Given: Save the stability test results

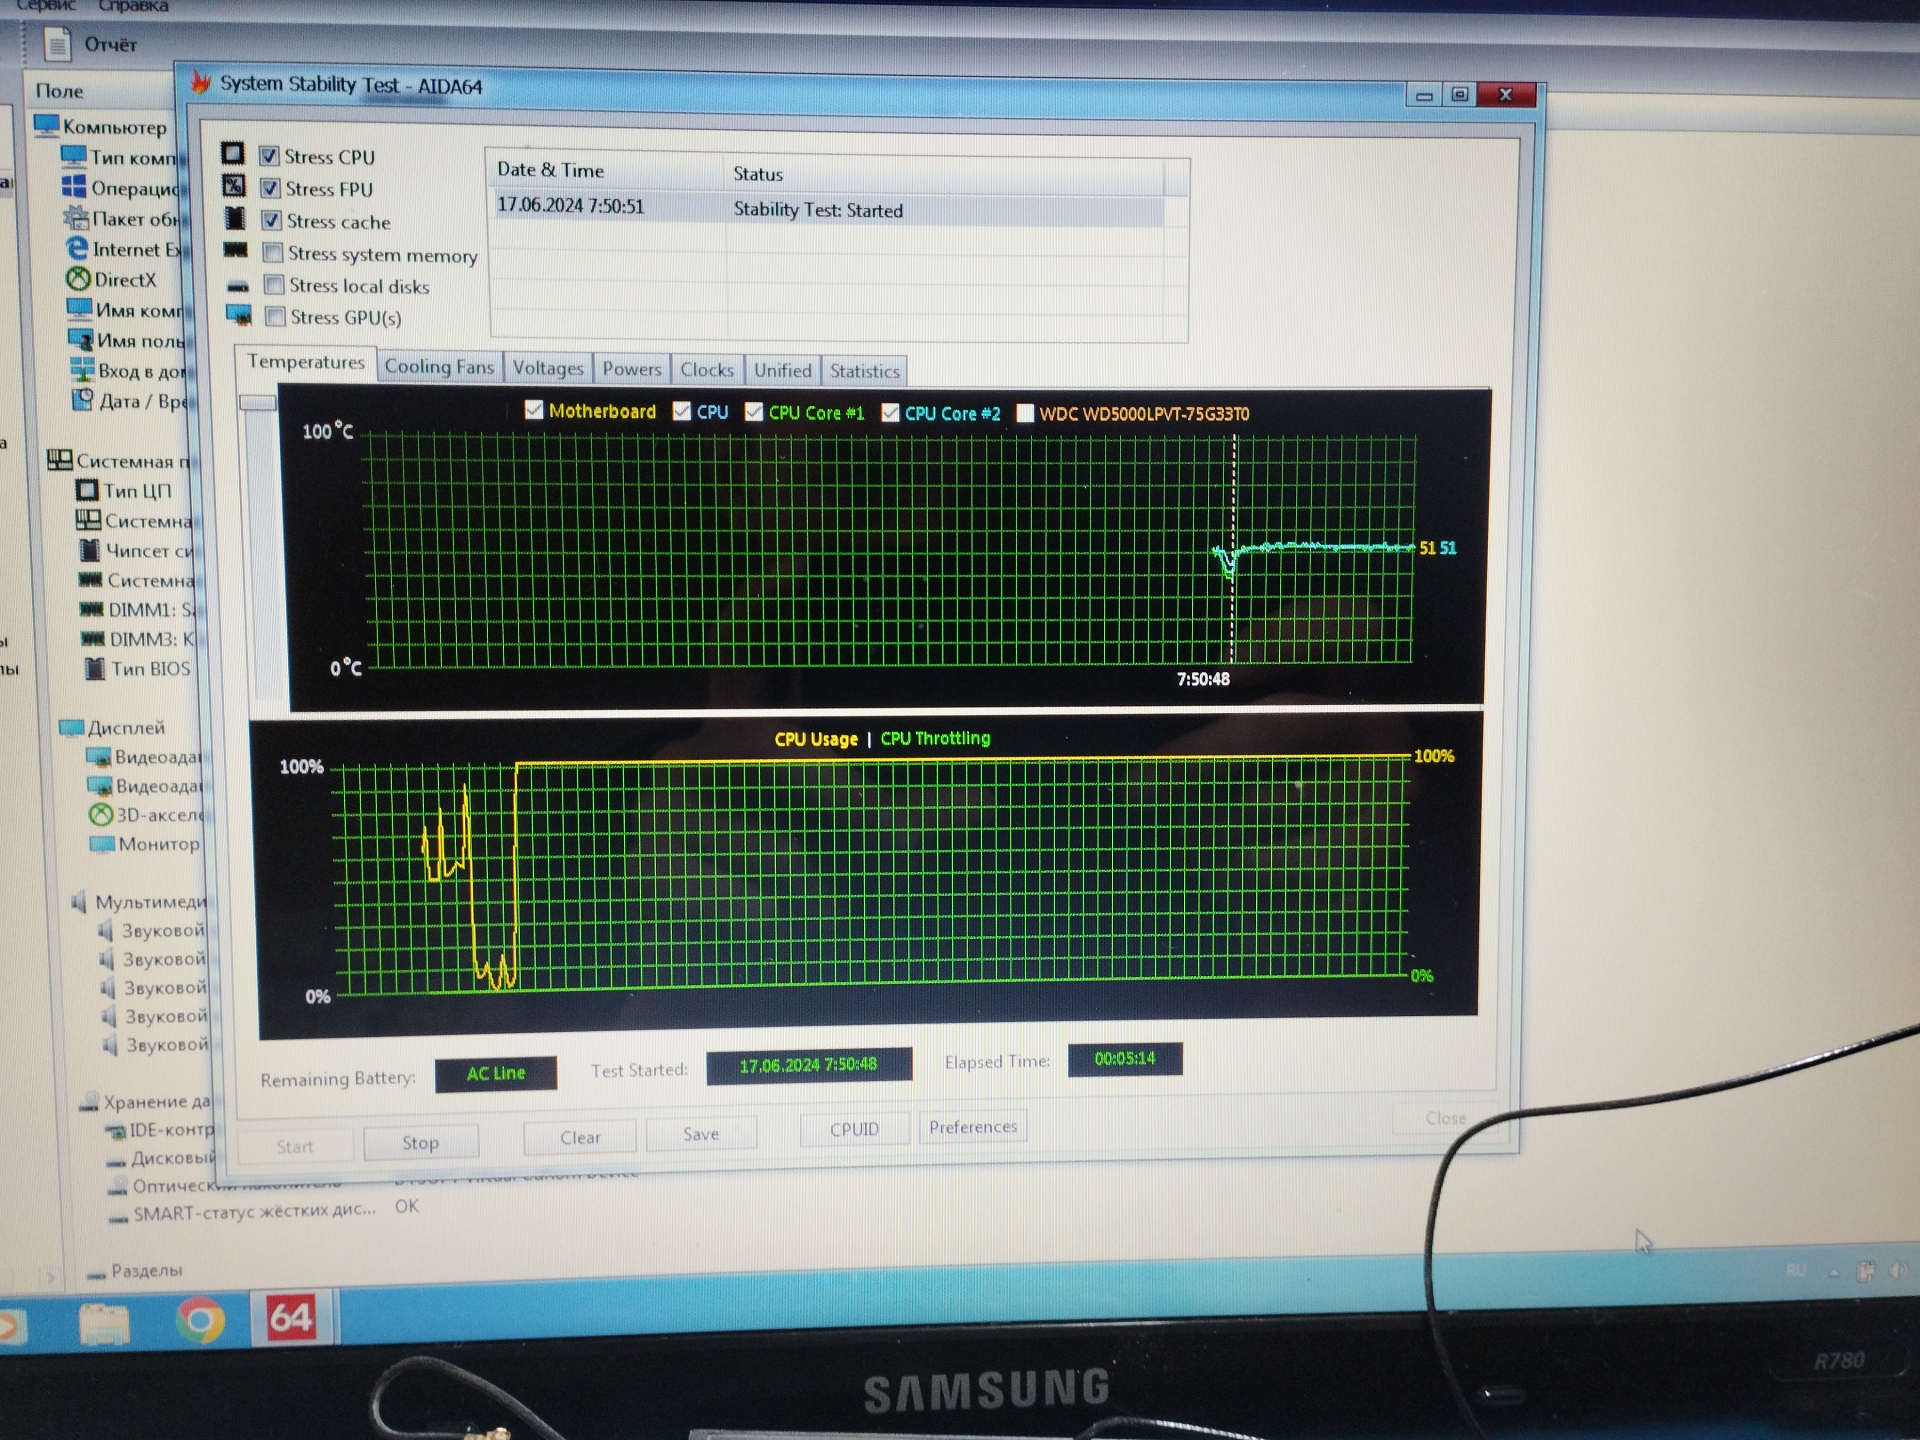Looking at the screenshot, I should 701,1134.
